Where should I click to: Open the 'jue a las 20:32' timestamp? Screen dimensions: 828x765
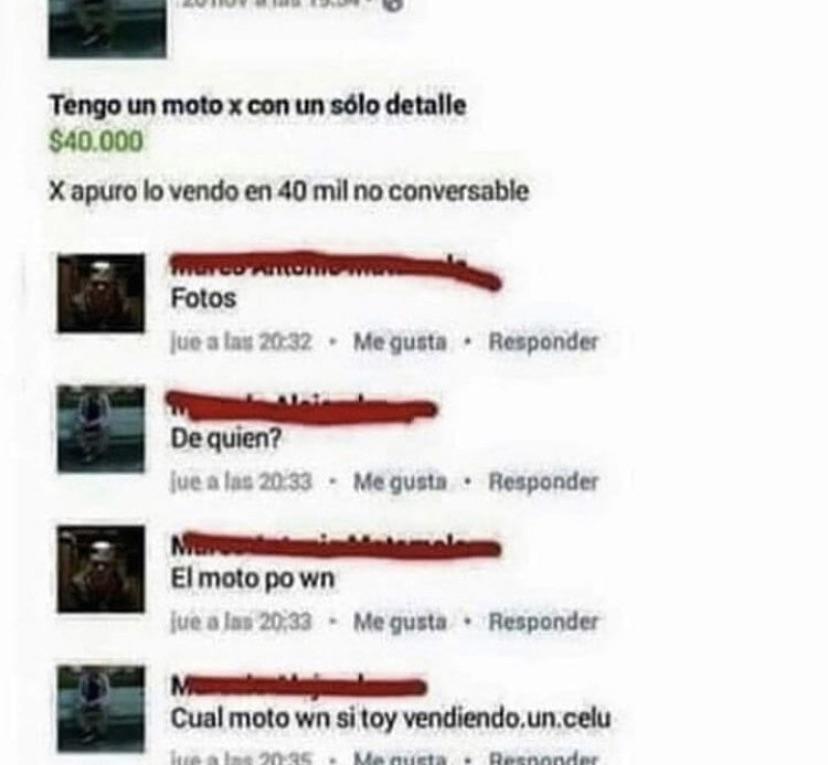click(241, 342)
